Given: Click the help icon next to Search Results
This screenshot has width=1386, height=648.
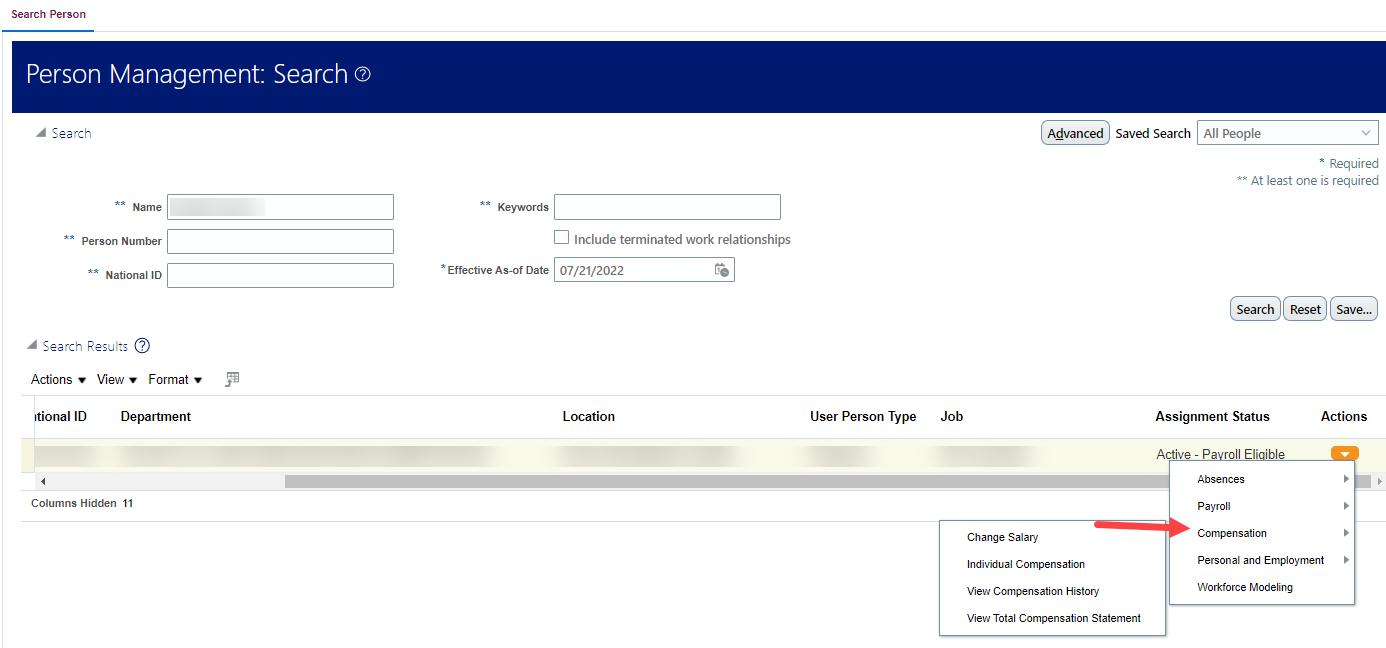Looking at the screenshot, I should pos(141,345).
